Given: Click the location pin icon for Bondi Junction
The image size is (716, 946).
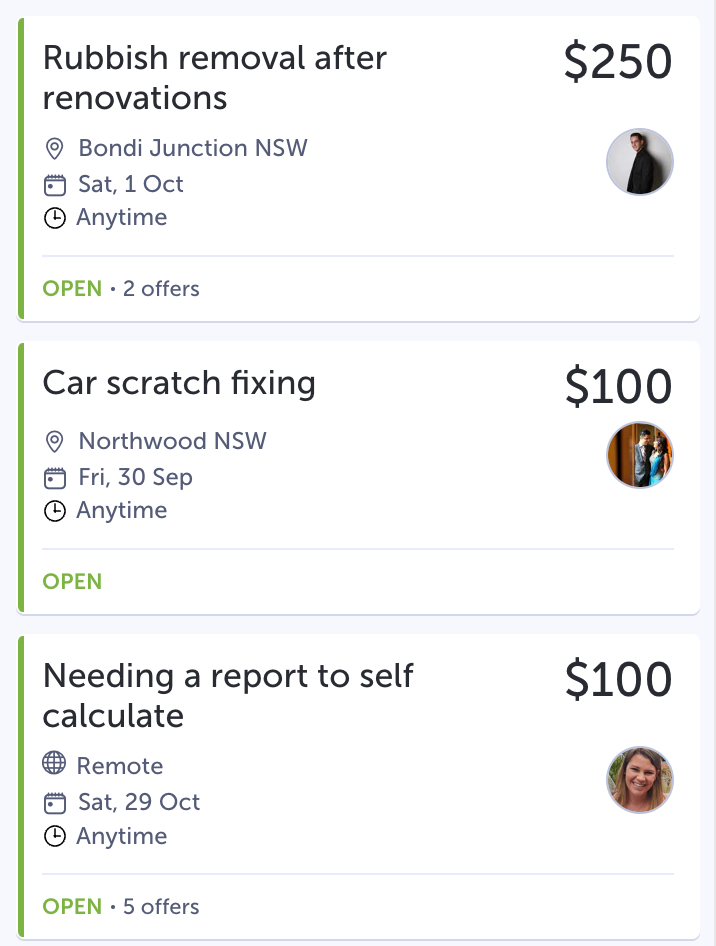Looking at the screenshot, I should (57, 148).
